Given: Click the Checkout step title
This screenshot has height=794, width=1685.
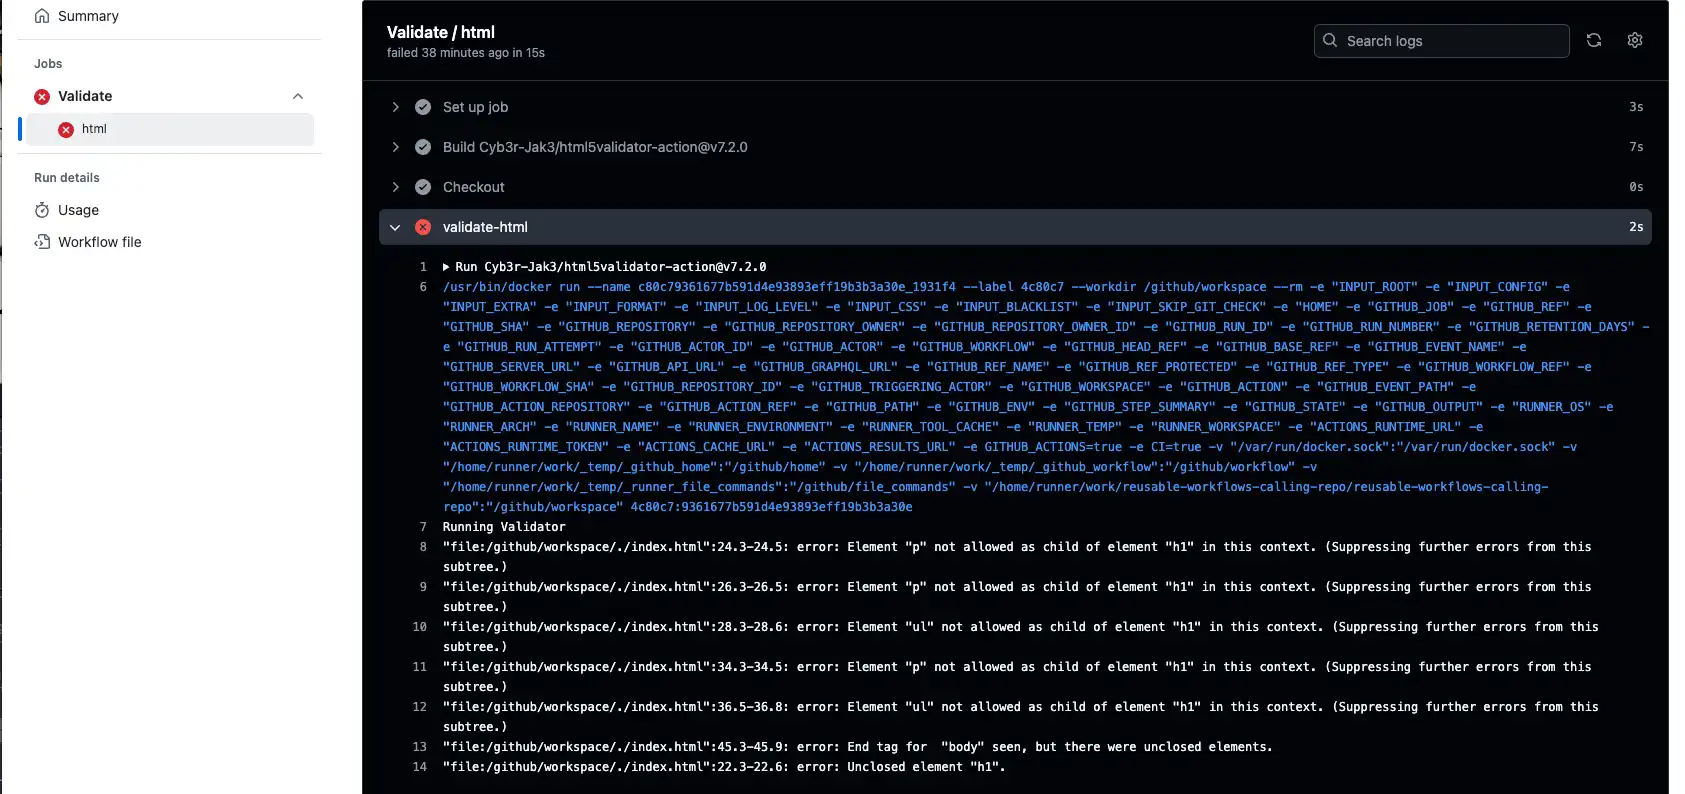Looking at the screenshot, I should [x=474, y=187].
